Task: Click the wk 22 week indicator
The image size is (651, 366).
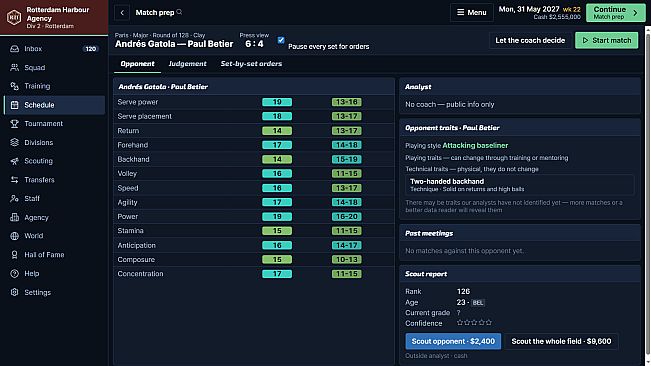Action: [x=572, y=9]
